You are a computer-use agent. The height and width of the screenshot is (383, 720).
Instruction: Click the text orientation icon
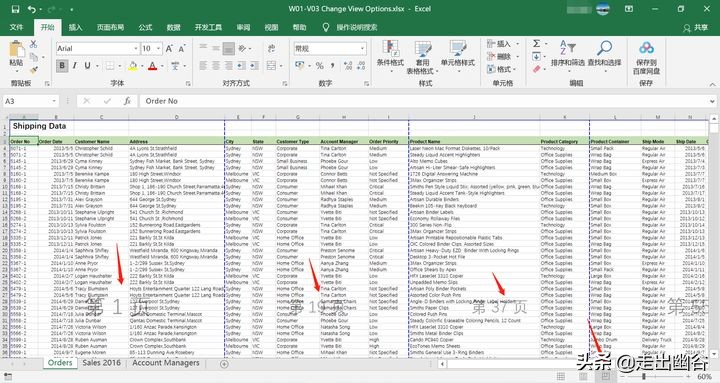tap(242, 48)
